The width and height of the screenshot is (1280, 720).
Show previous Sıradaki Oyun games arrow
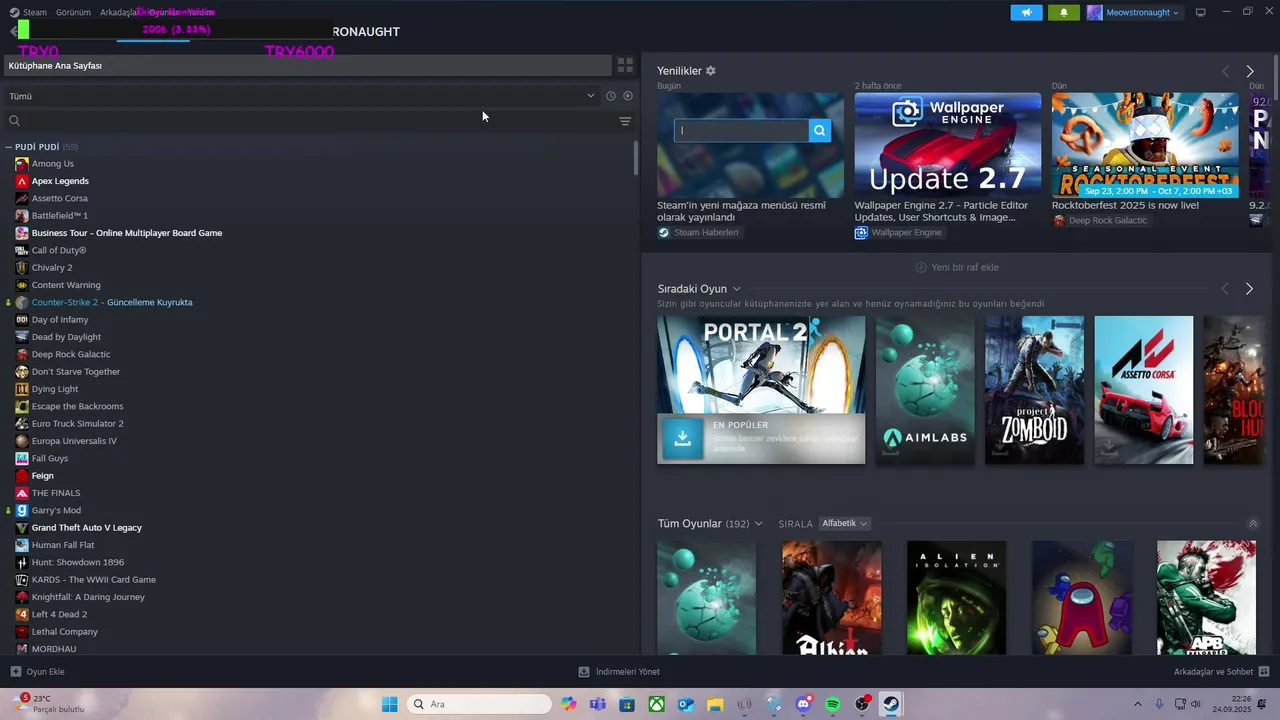1225,289
